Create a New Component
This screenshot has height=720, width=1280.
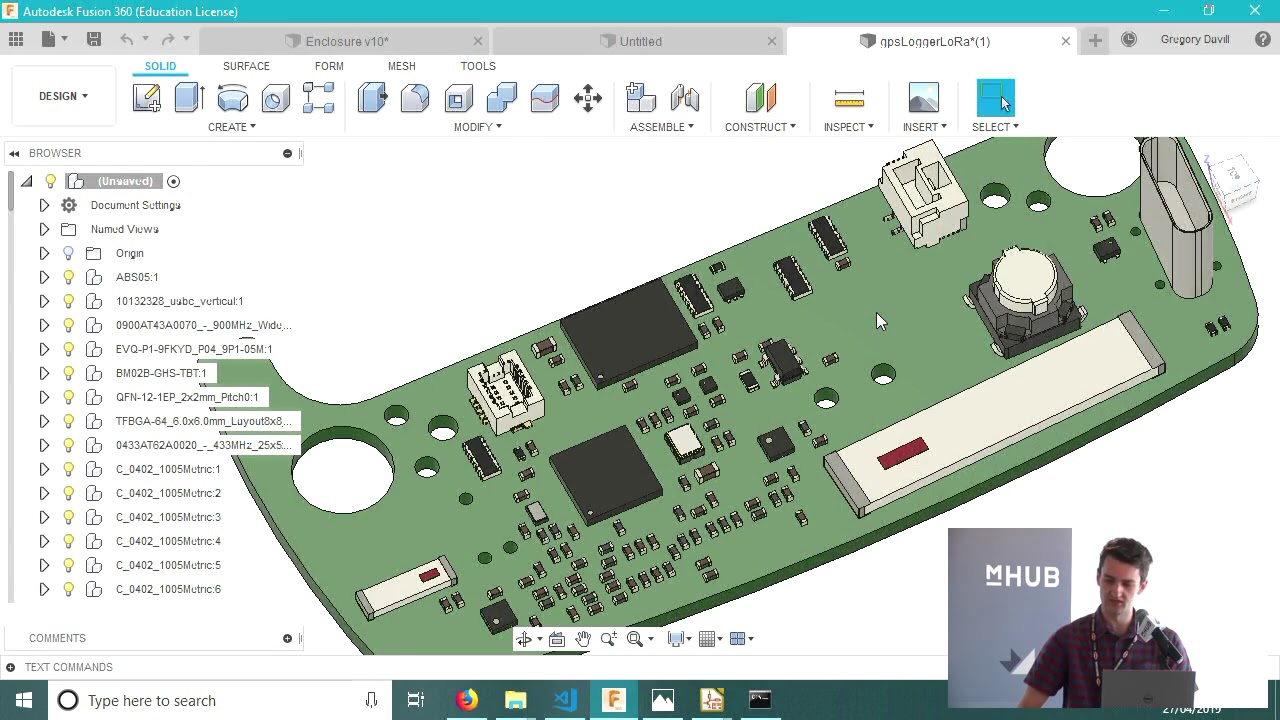click(x=641, y=98)
